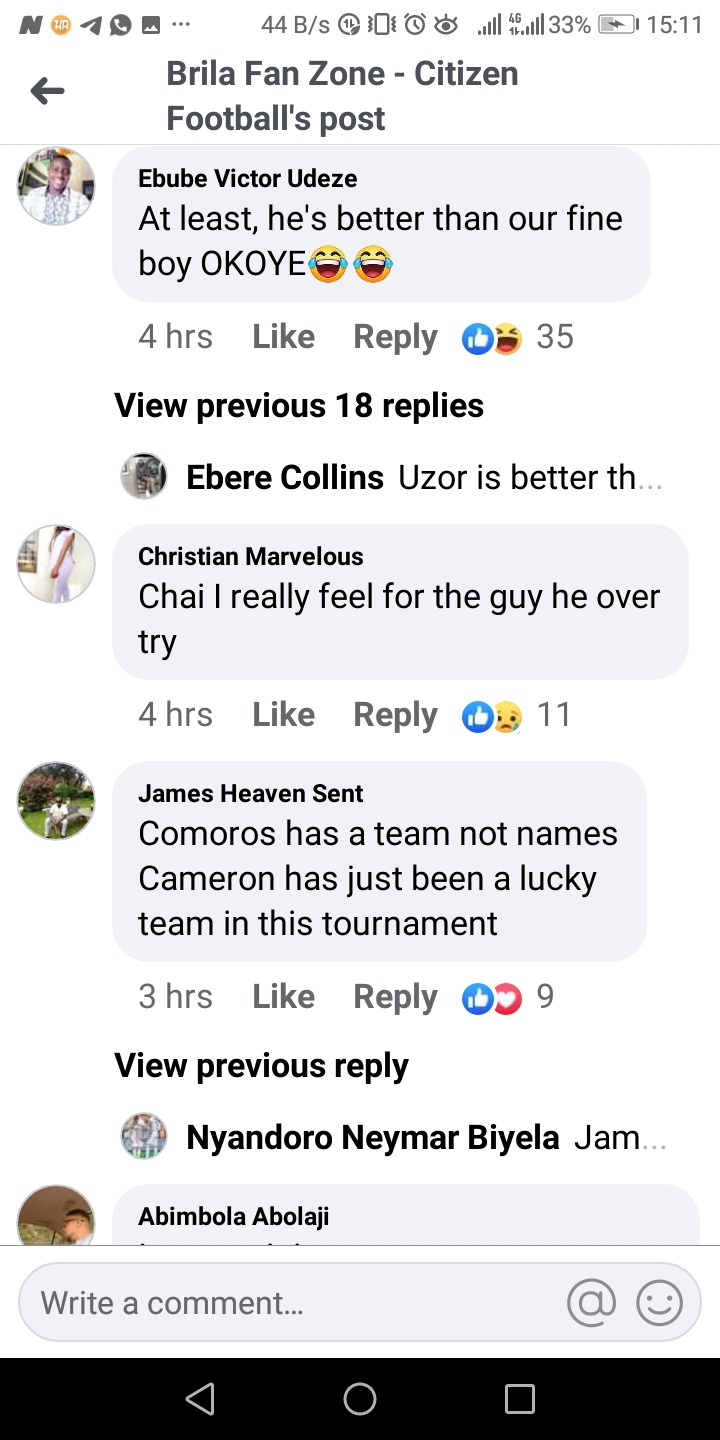The height and width of the screenshot is (1440, 720).
Task: Tap the Android back navigation triangle
Action: (200, 1398)
